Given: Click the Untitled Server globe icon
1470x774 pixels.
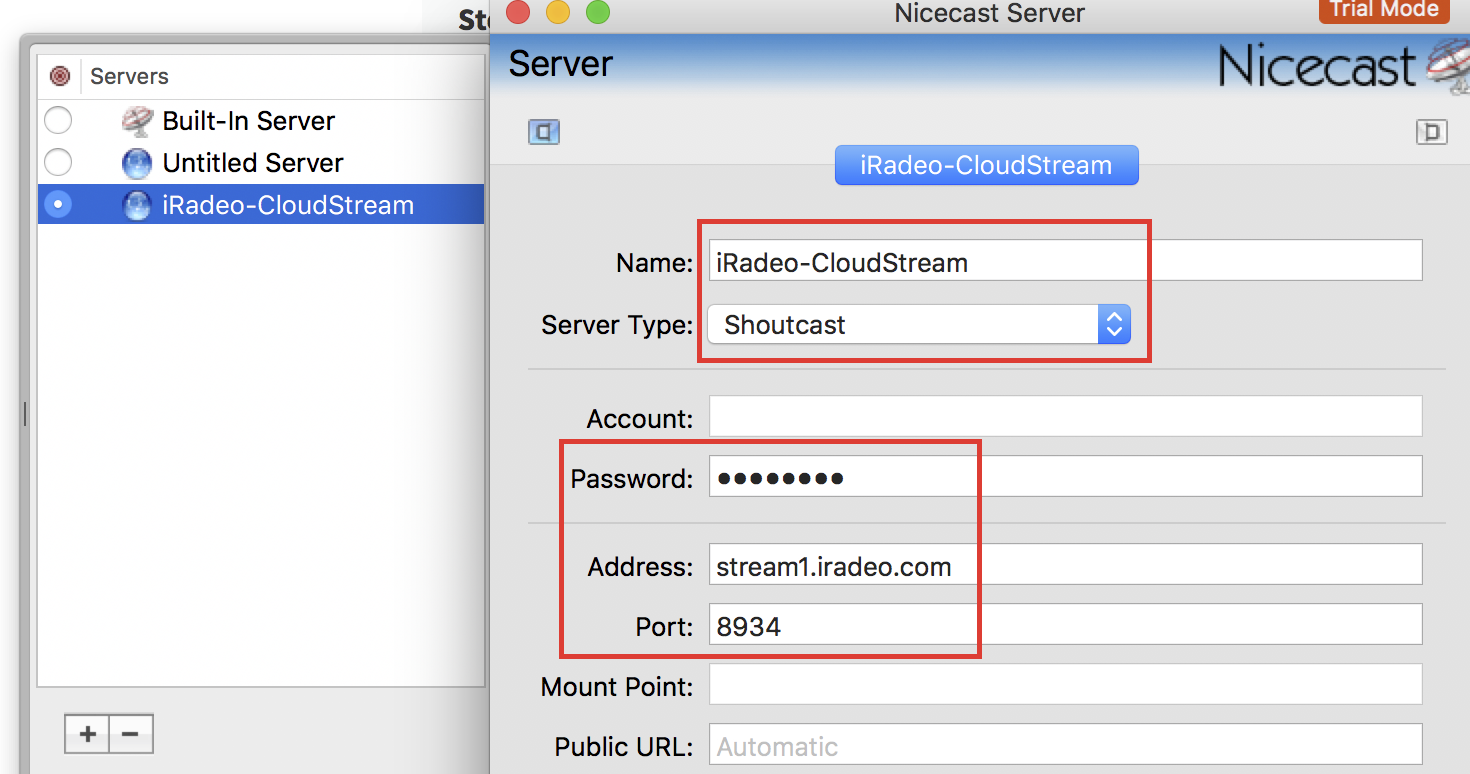Looking at the screenshot, I should (x=137, y=163).
